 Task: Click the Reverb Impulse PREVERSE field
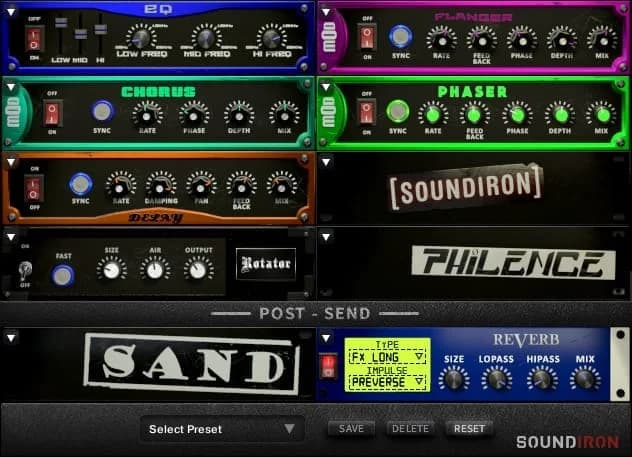pos(387,380)
